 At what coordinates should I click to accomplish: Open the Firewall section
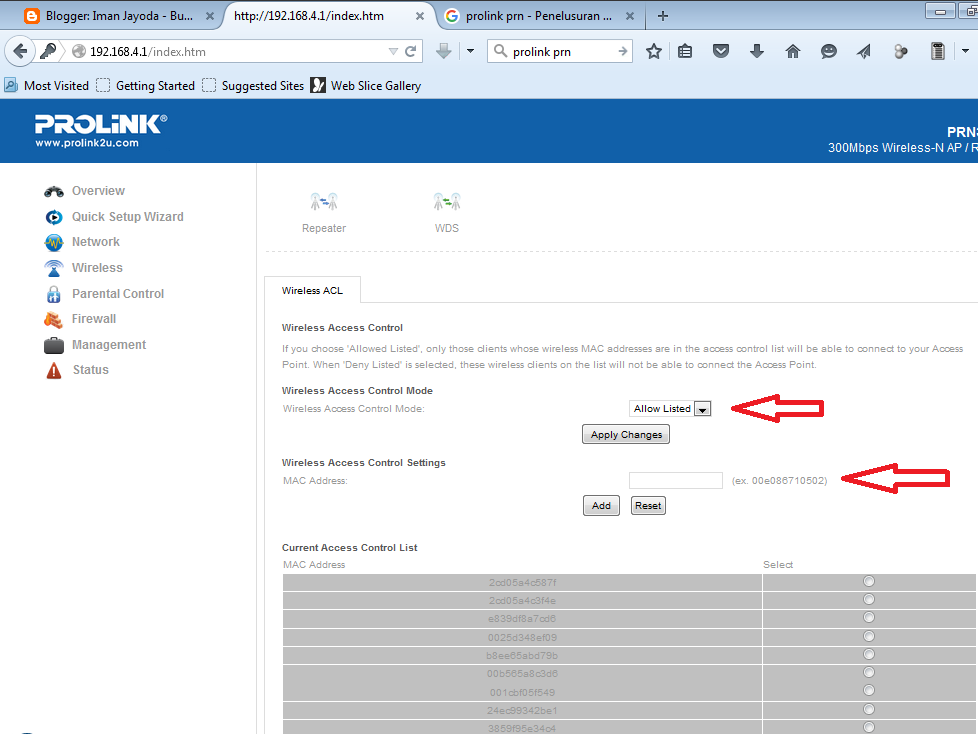(x=94, y=319)
